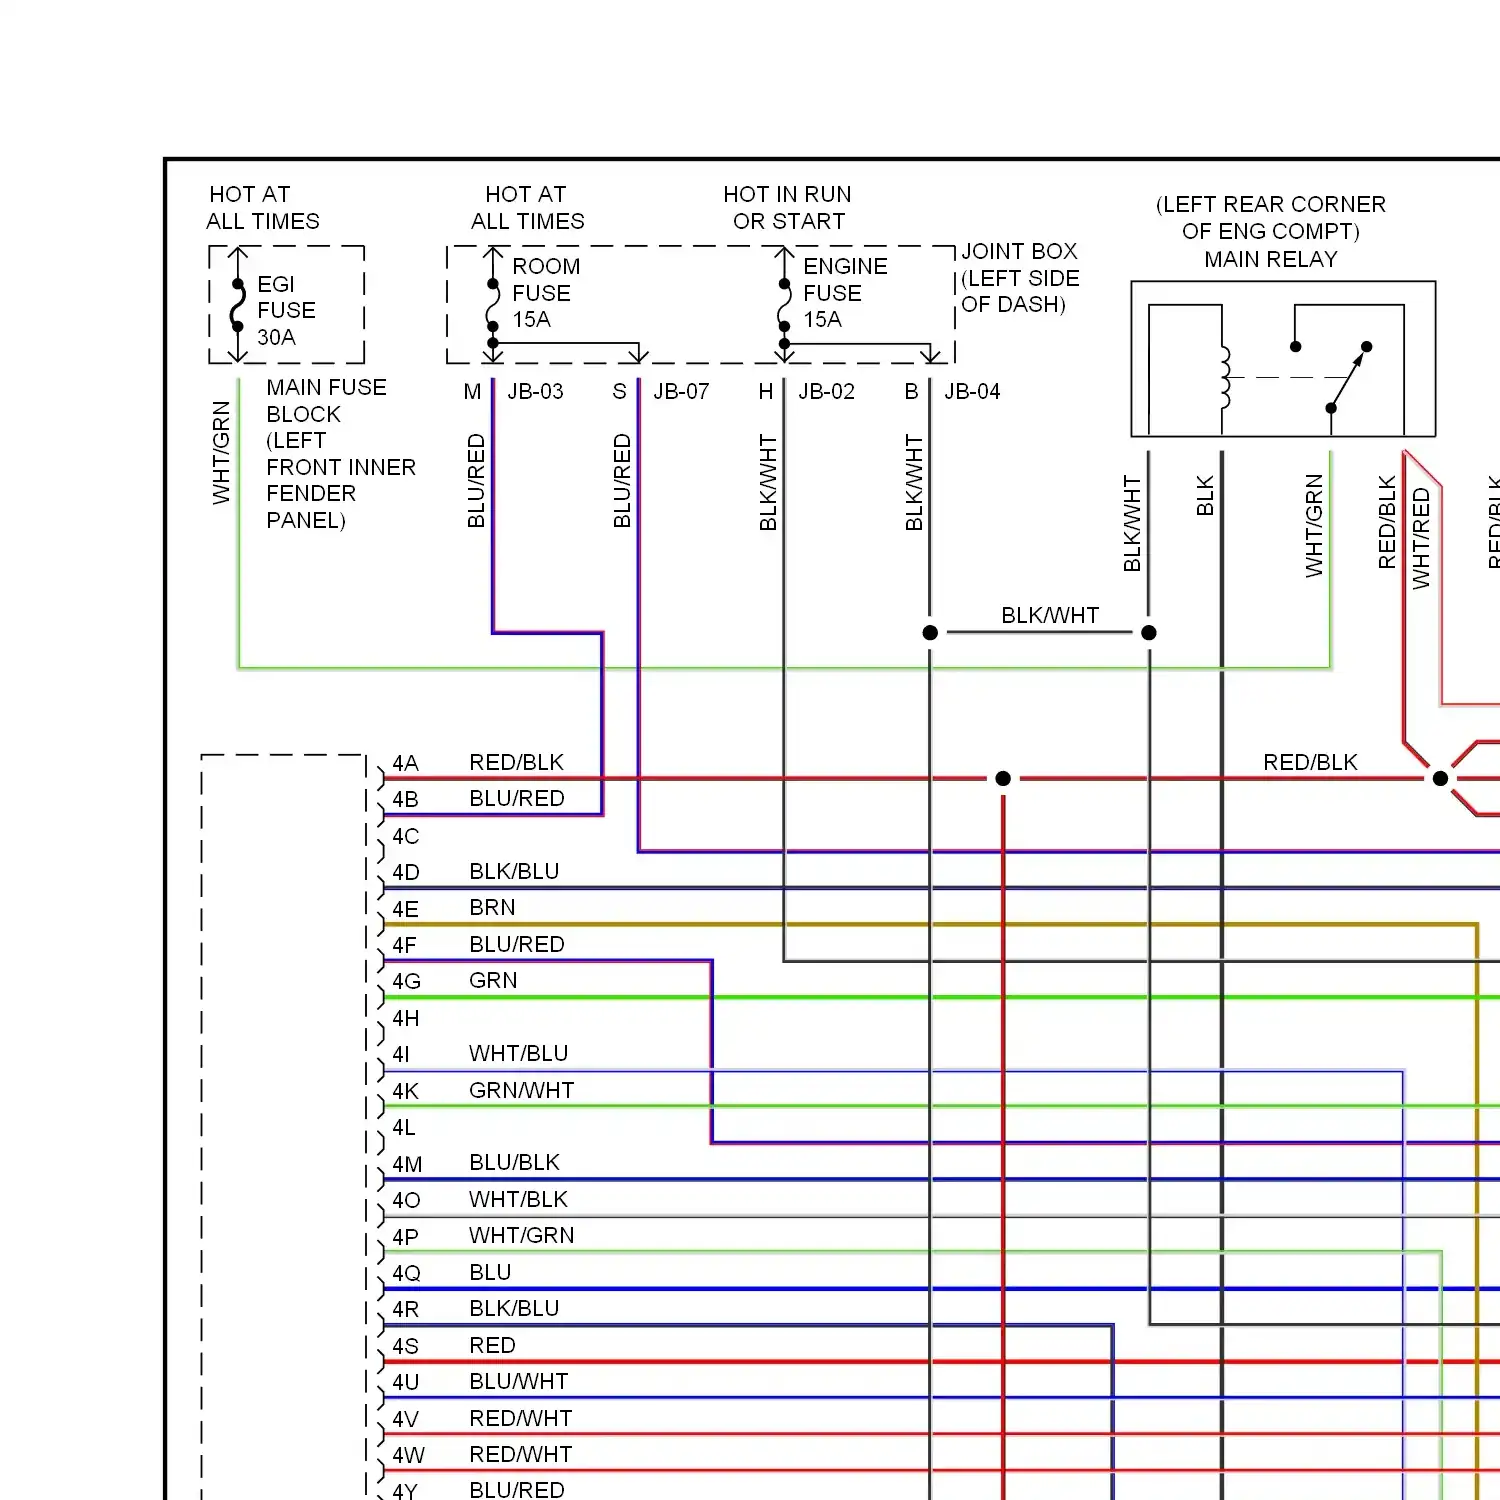Screen dimensions: 1500x1500
Task: Click the JB-03 connector label
Action: click(x=535, y=392)
